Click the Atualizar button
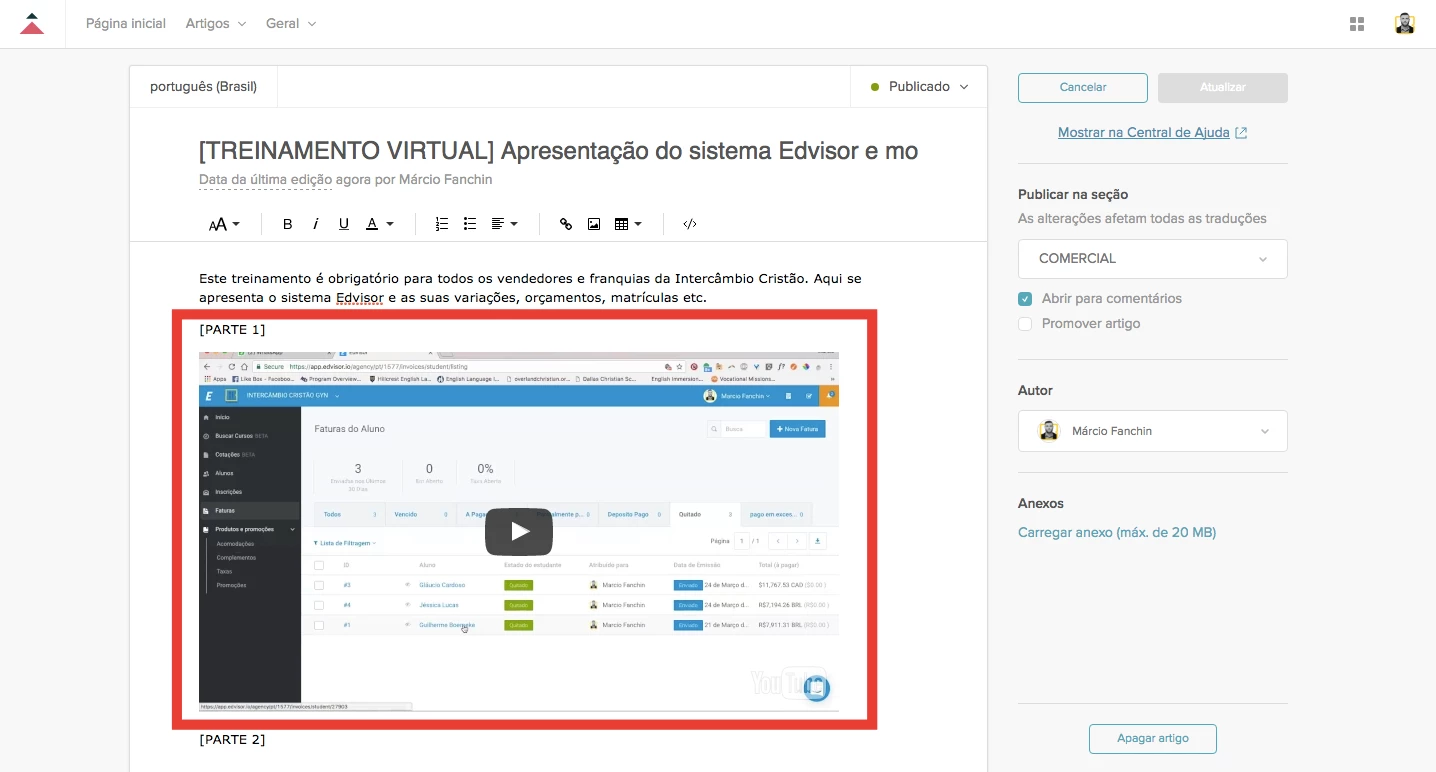This screenshot has height=772, width=1436. (x=1223, y=87)
